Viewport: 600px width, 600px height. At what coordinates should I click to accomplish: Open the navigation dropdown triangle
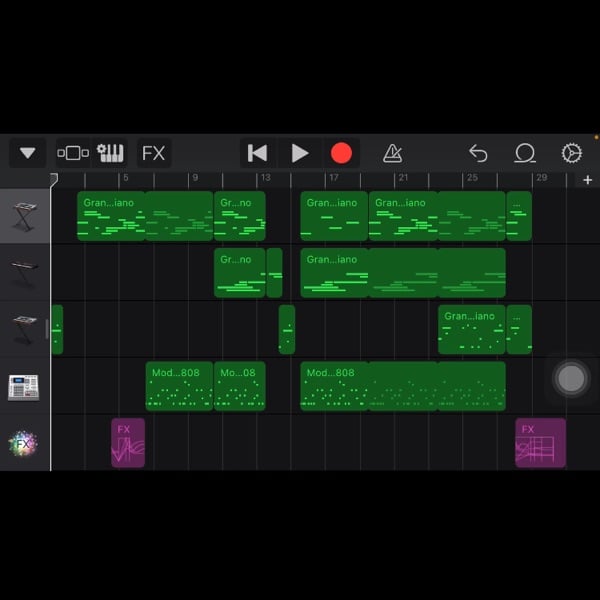point(27,153)
